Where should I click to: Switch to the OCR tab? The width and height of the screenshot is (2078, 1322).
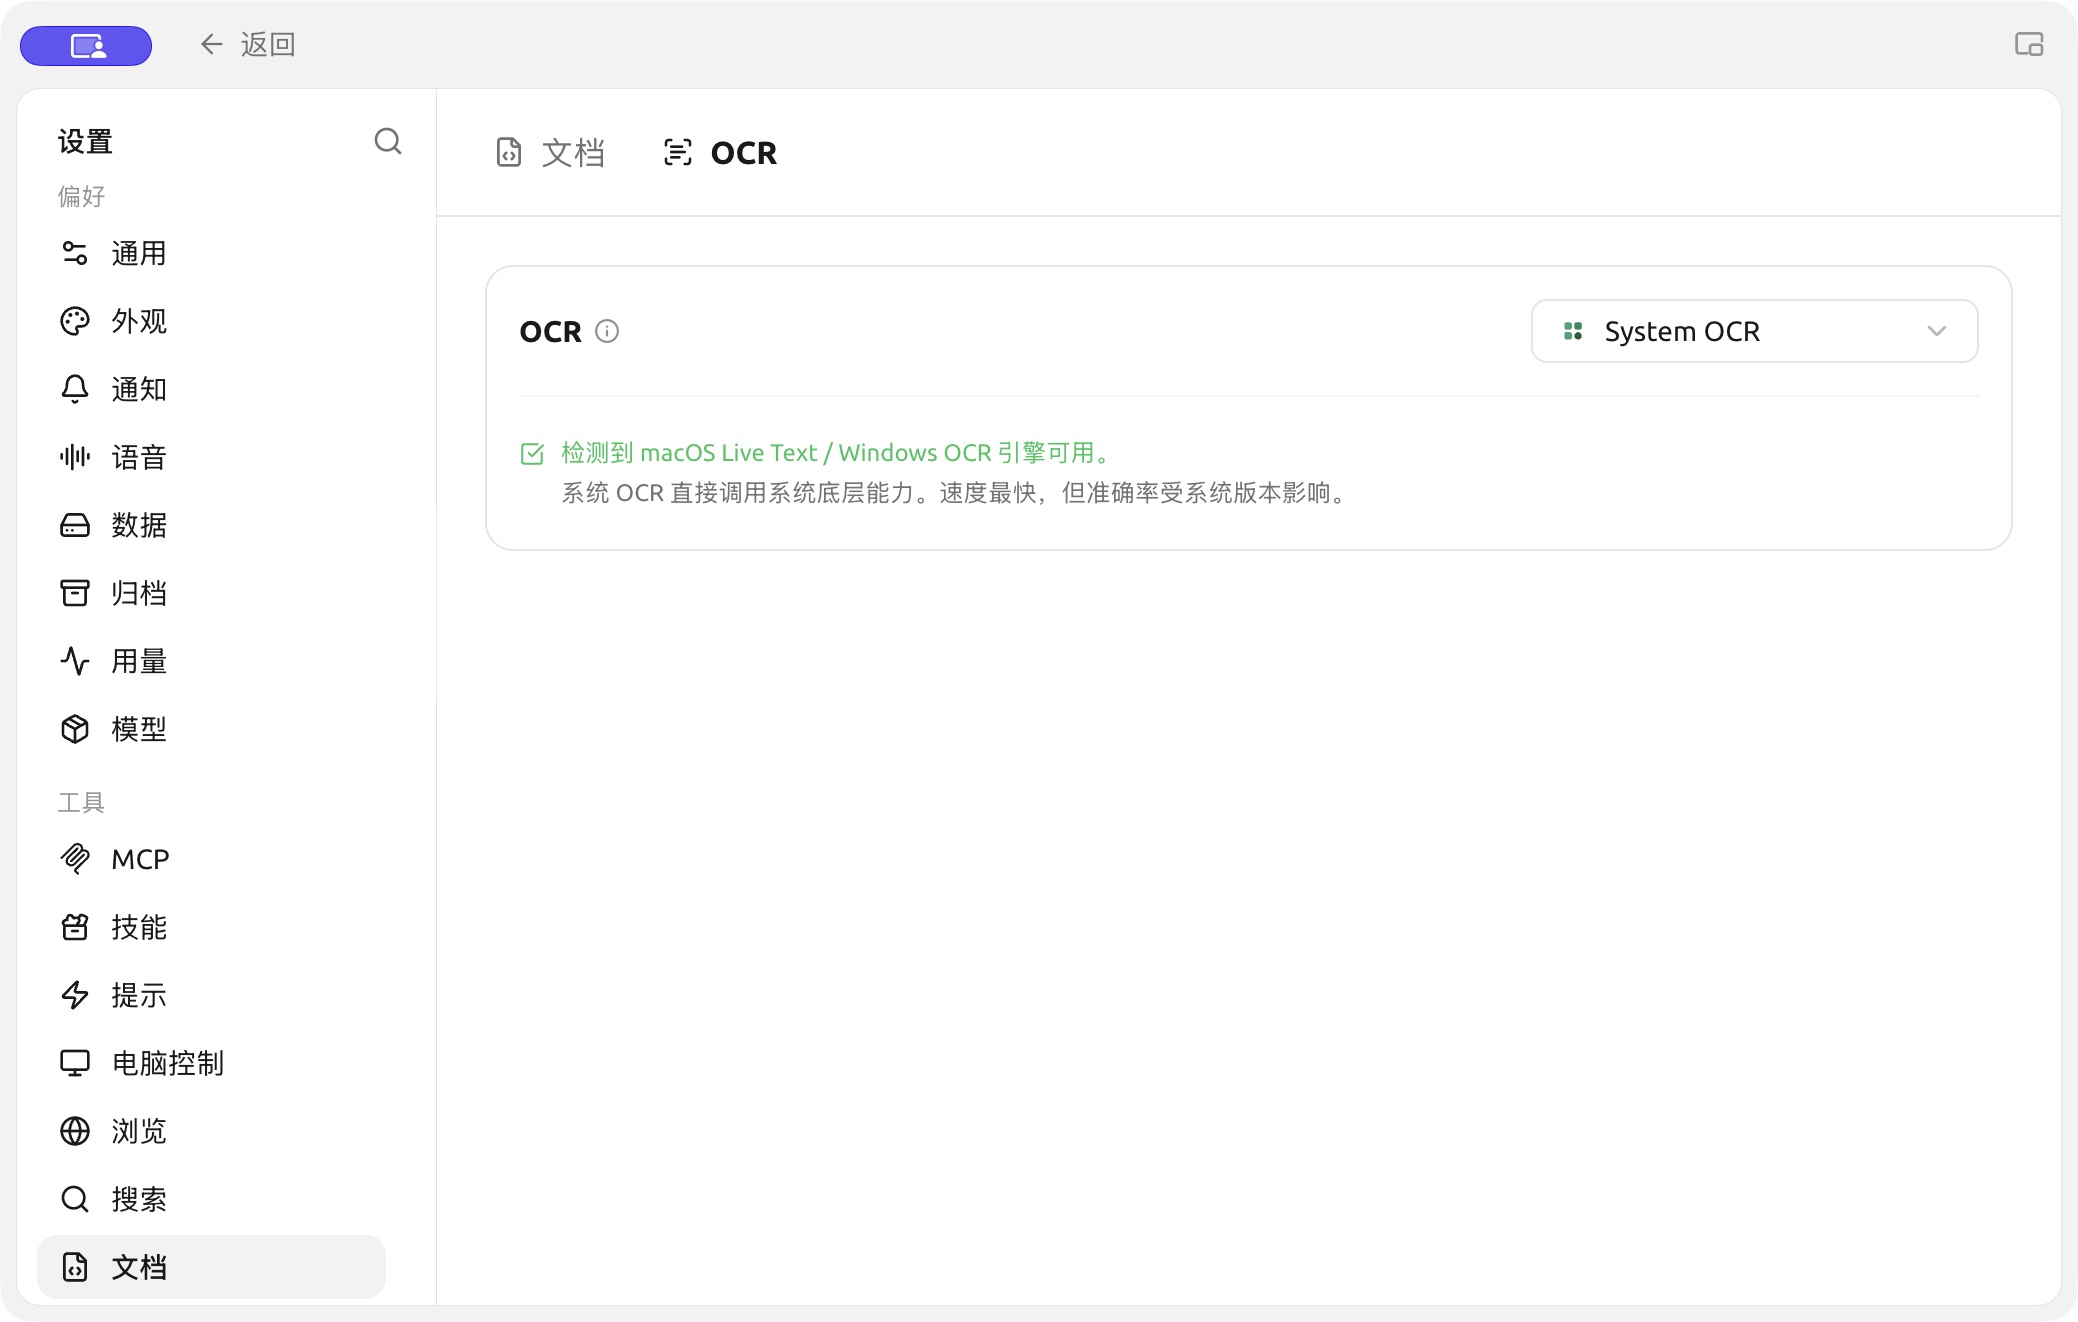pyautogui.click(x=720, y=153)
